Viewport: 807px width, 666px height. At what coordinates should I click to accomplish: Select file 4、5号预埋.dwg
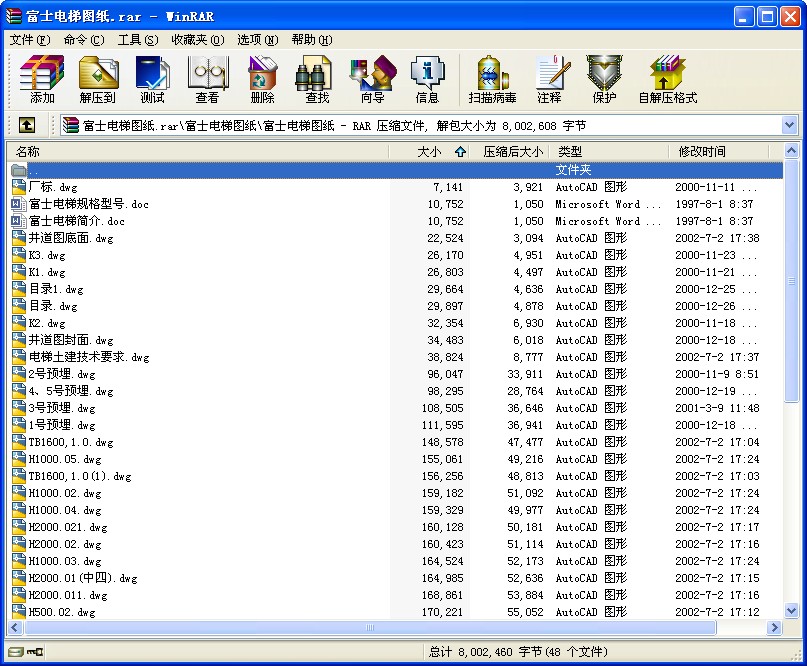coord(71,391)
